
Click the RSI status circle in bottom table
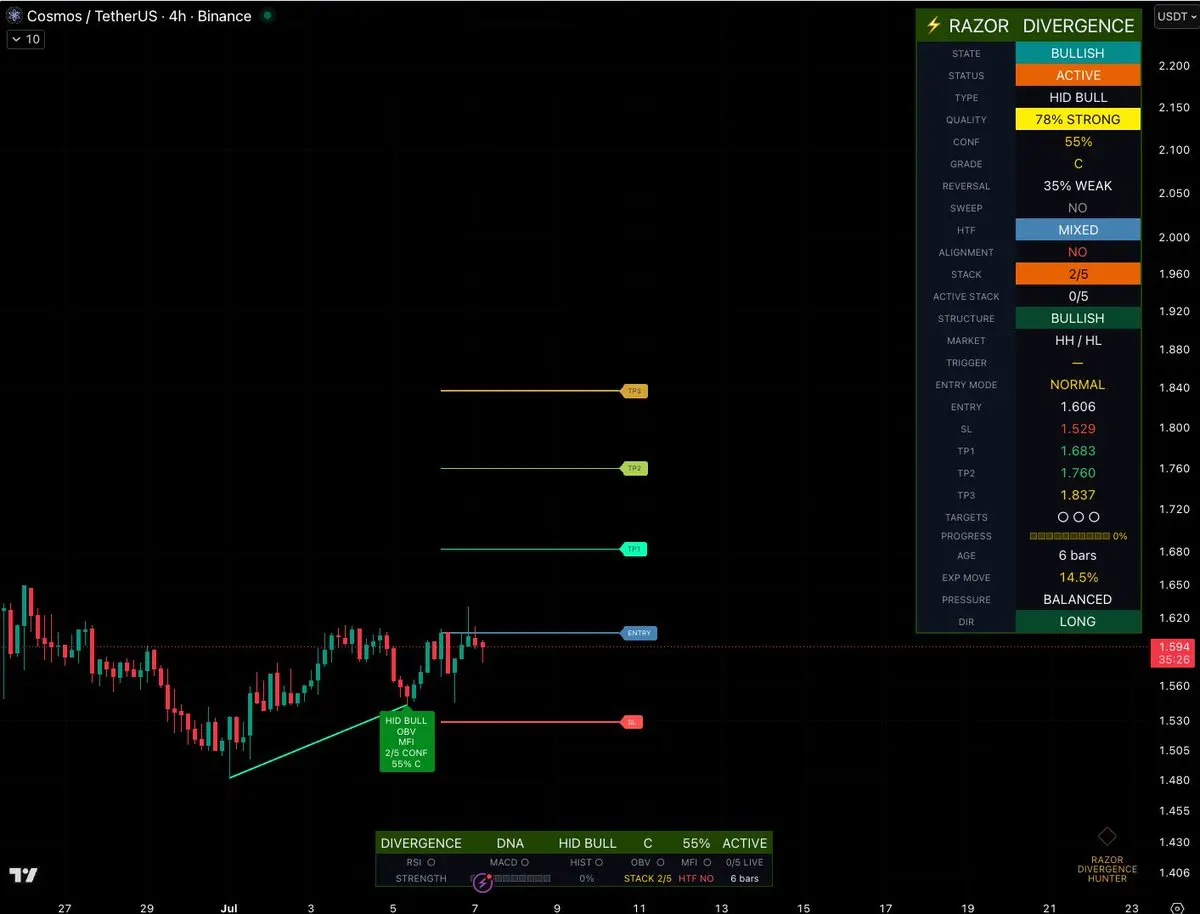pos(431,862)
